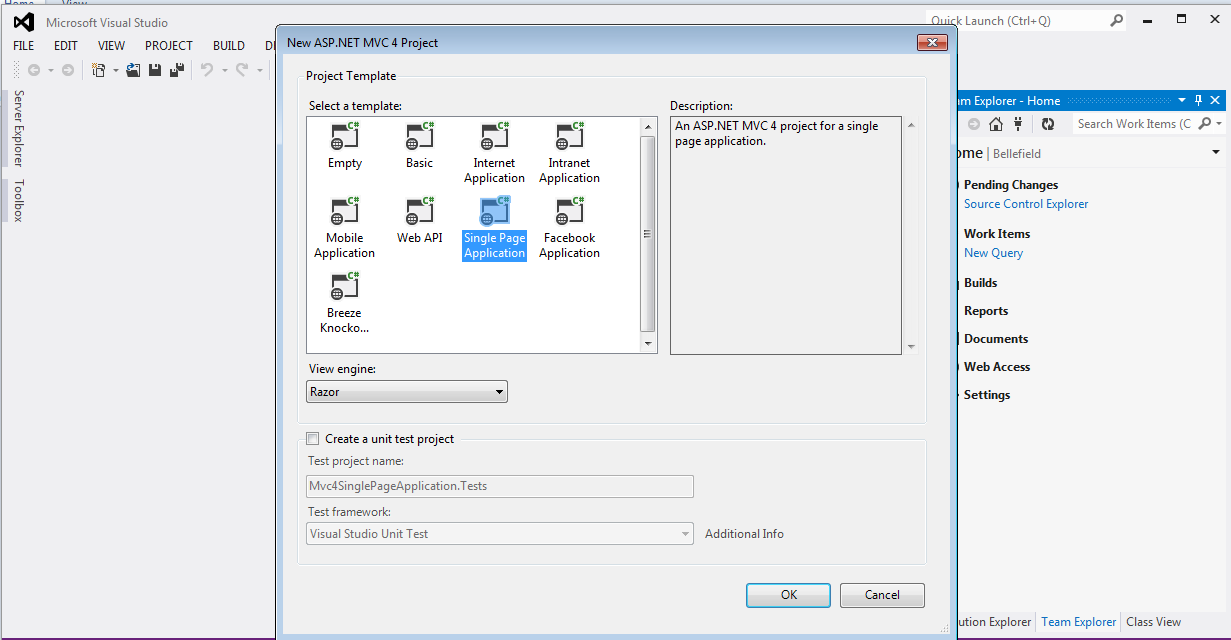The image size is (1231, 640).
Task: Select the Empty project template
Action: [345, 146]
